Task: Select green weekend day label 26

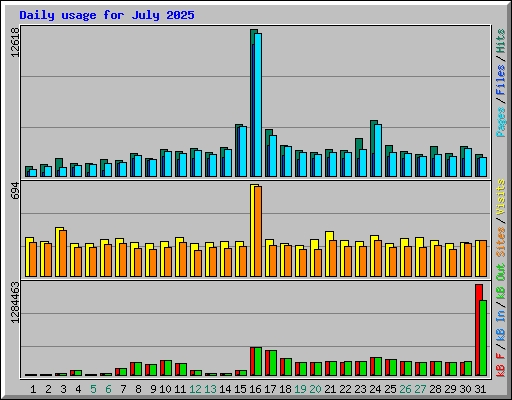Action: click(x=405, y=389)
